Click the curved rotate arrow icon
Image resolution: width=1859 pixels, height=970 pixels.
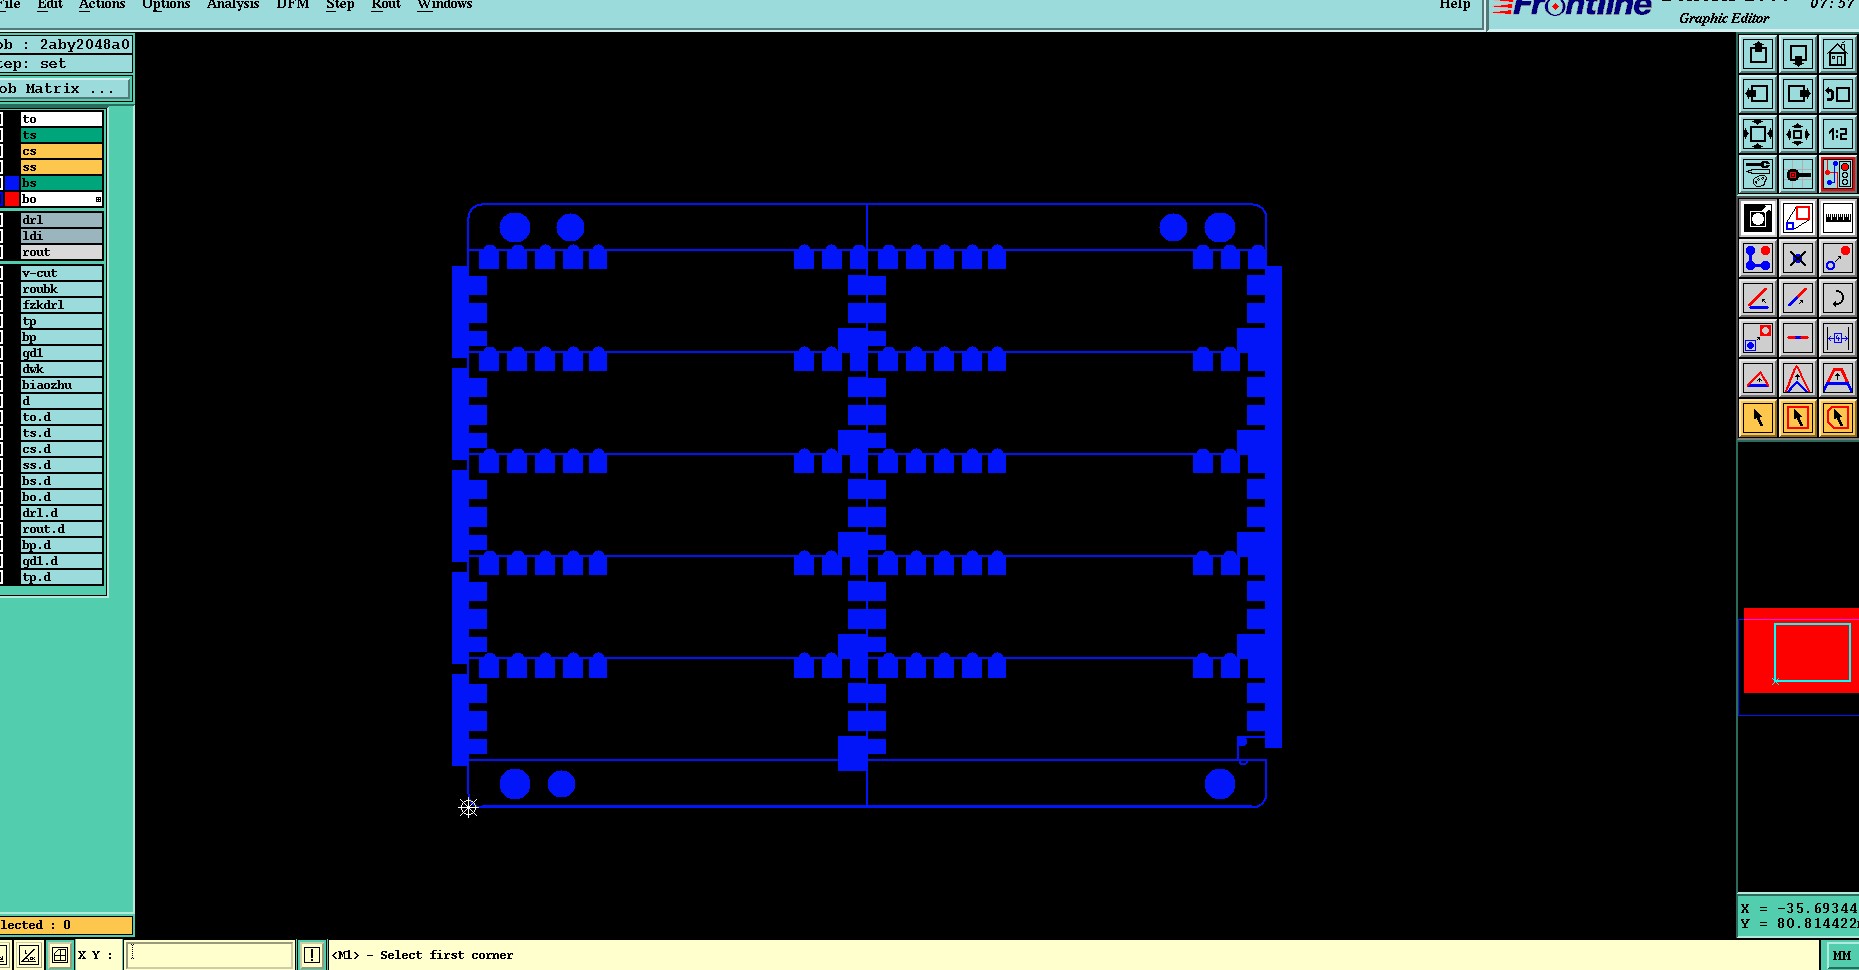click(1838, 298)
